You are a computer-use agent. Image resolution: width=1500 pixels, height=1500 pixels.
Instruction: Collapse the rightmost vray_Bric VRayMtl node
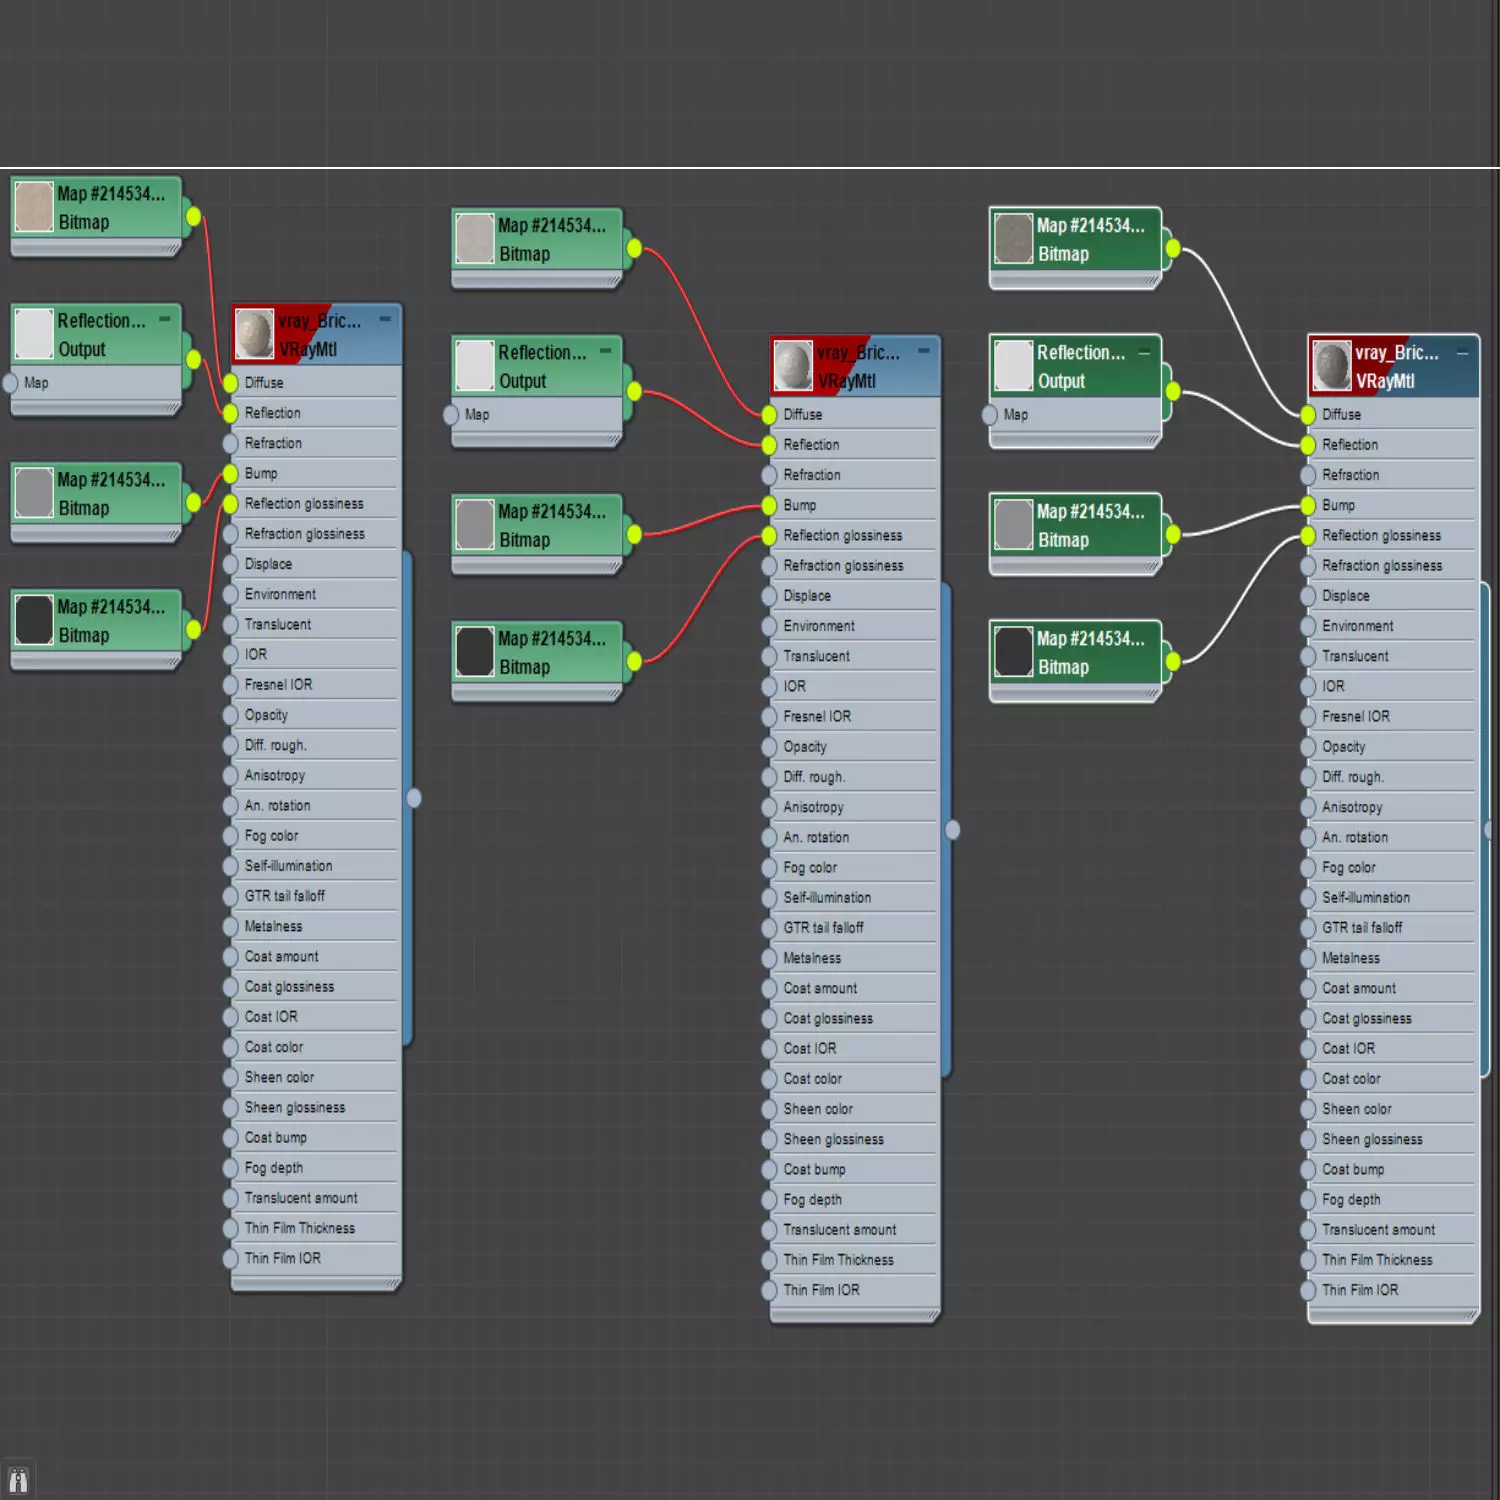1462,353
